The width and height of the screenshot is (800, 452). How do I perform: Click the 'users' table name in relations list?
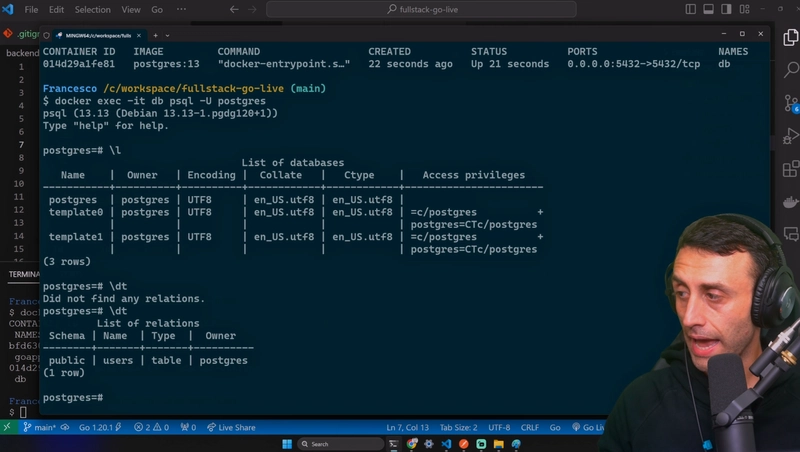[118, 360]
